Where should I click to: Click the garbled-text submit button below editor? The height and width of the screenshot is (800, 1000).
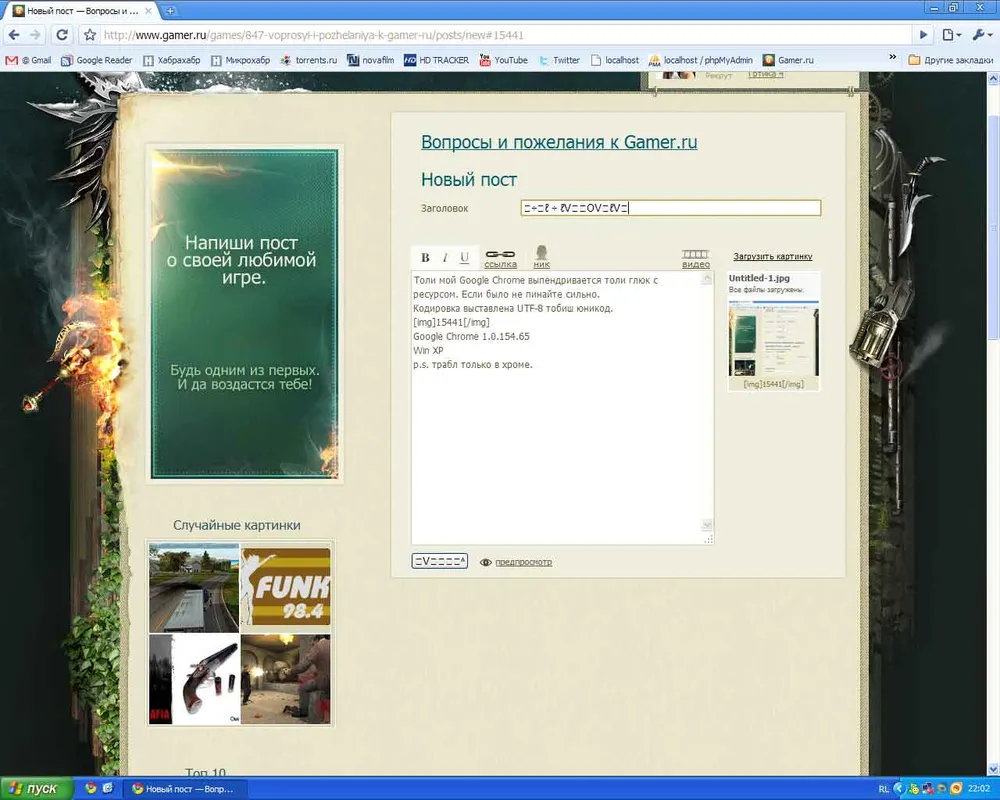click(440, 561)
